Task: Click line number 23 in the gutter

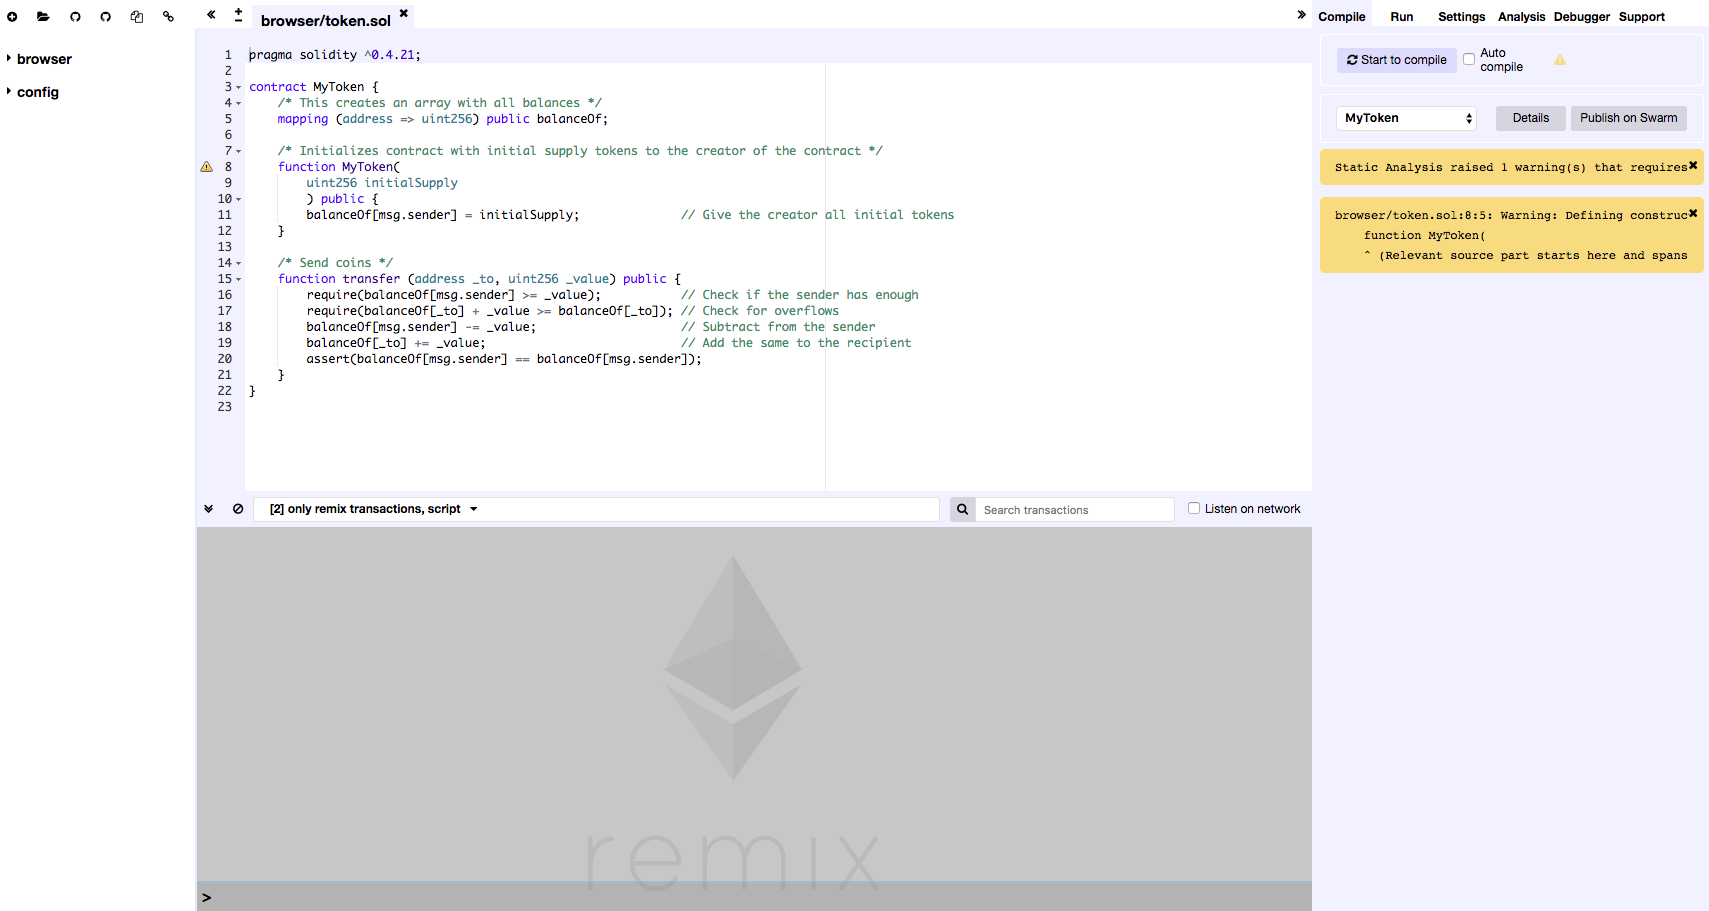Action: coord(225,407)
